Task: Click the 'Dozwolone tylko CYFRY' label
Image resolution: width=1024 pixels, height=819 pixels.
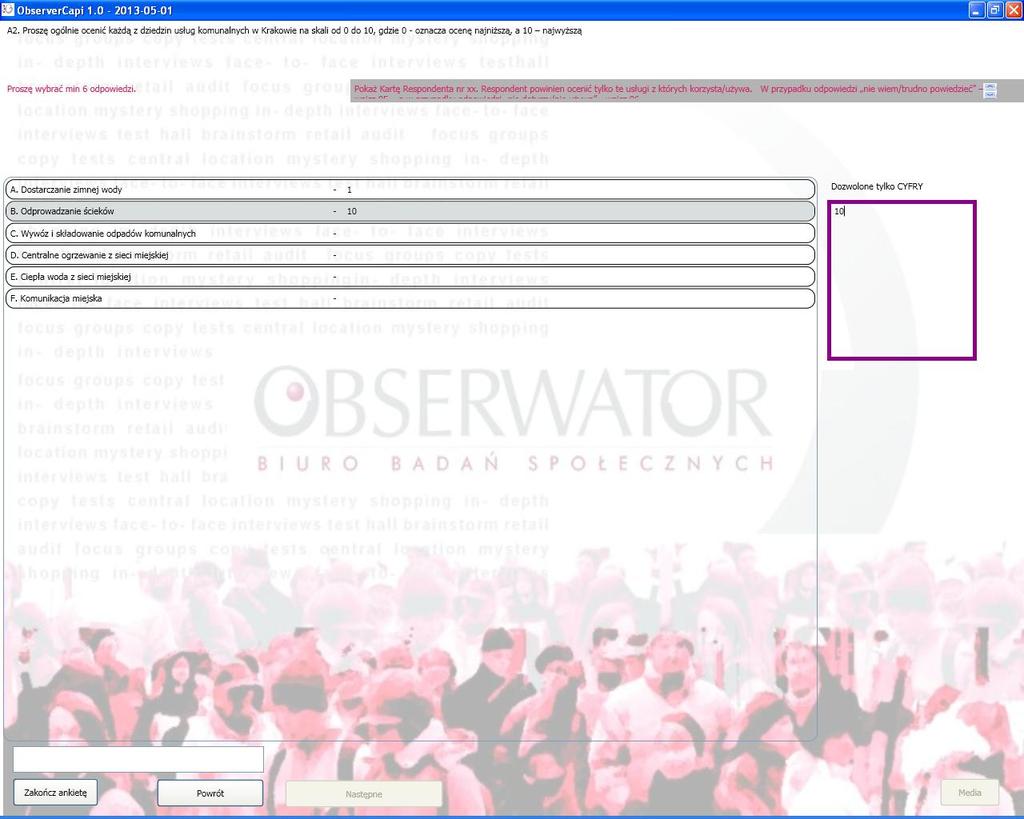Action: [x=877, y=186]
